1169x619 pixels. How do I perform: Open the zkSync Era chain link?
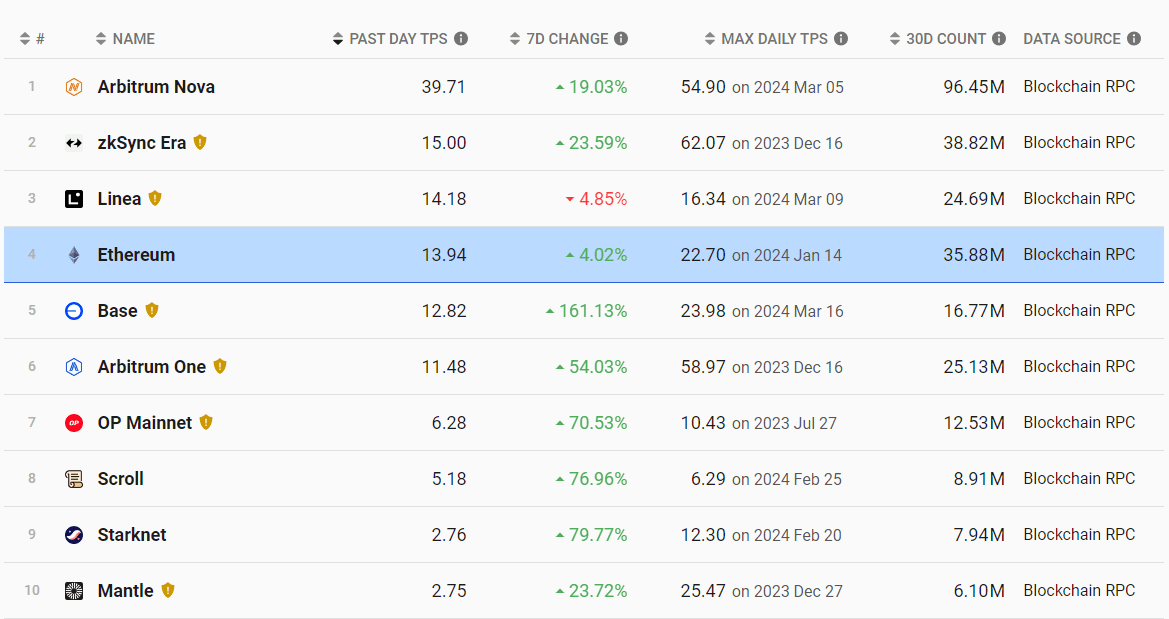click(x=142, y=143)
